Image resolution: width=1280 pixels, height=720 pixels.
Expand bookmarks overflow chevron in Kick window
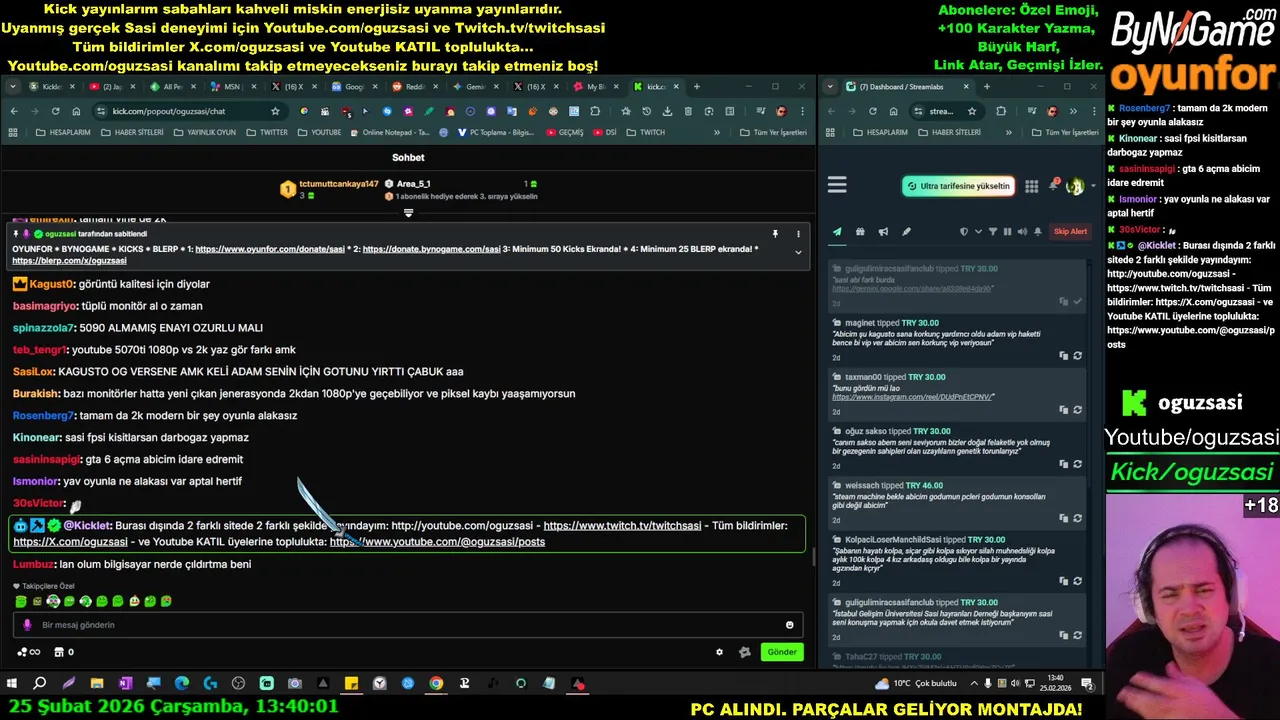pos(716,132)
